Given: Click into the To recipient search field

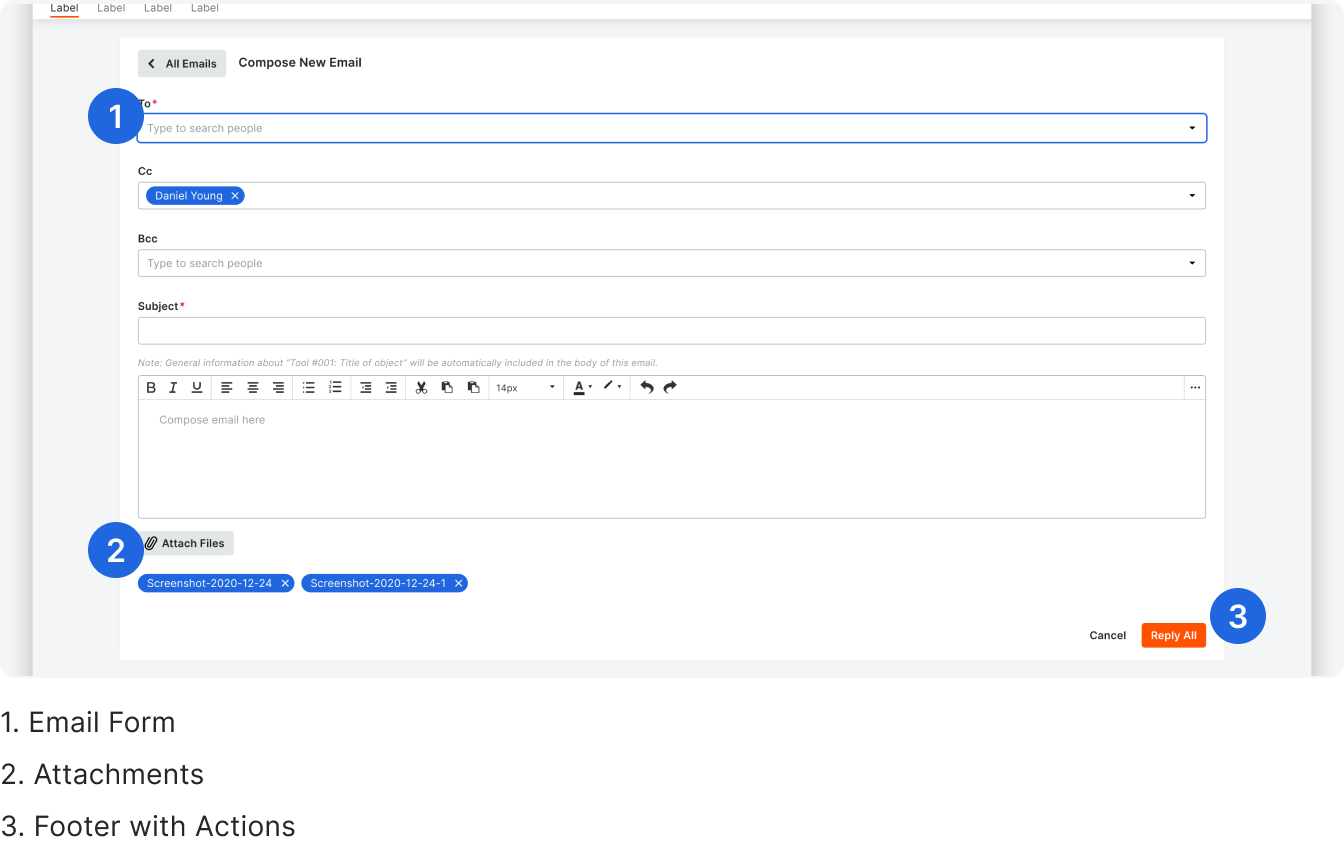Looking at the screenshot, I should click(672, 128).
